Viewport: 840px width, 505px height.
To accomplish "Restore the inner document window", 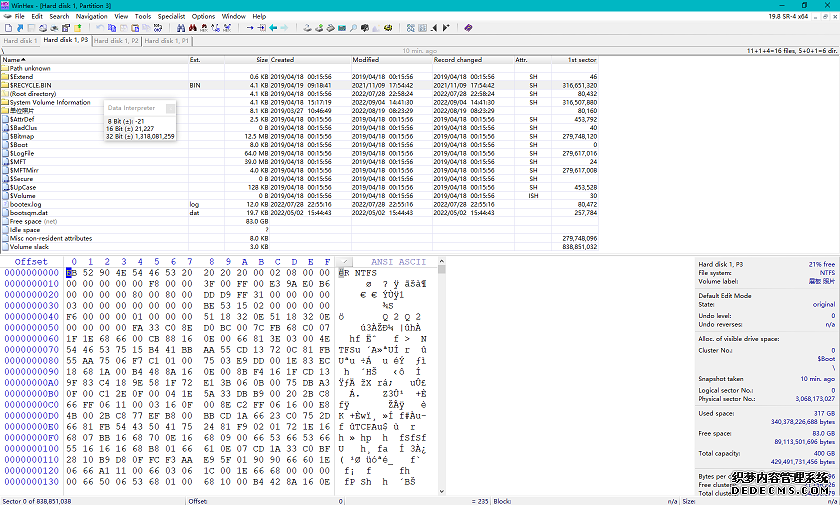I will tap(826, 17).
